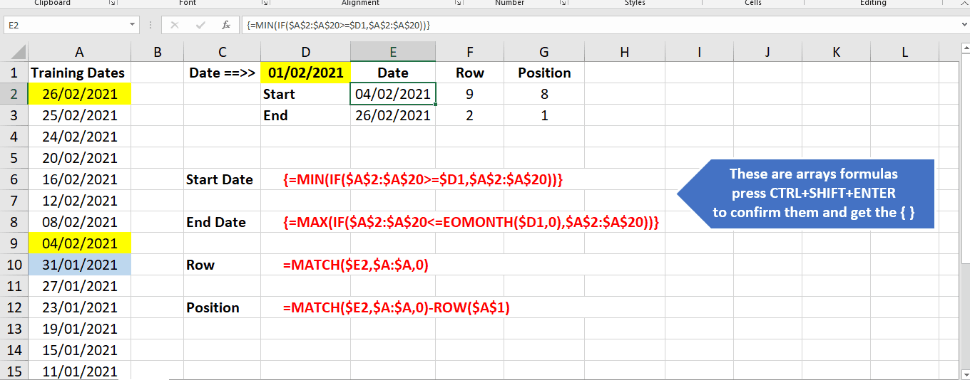Click cell 12/02/2021
The height and width of the screenshot is (380, 970).
pos(80,201)
